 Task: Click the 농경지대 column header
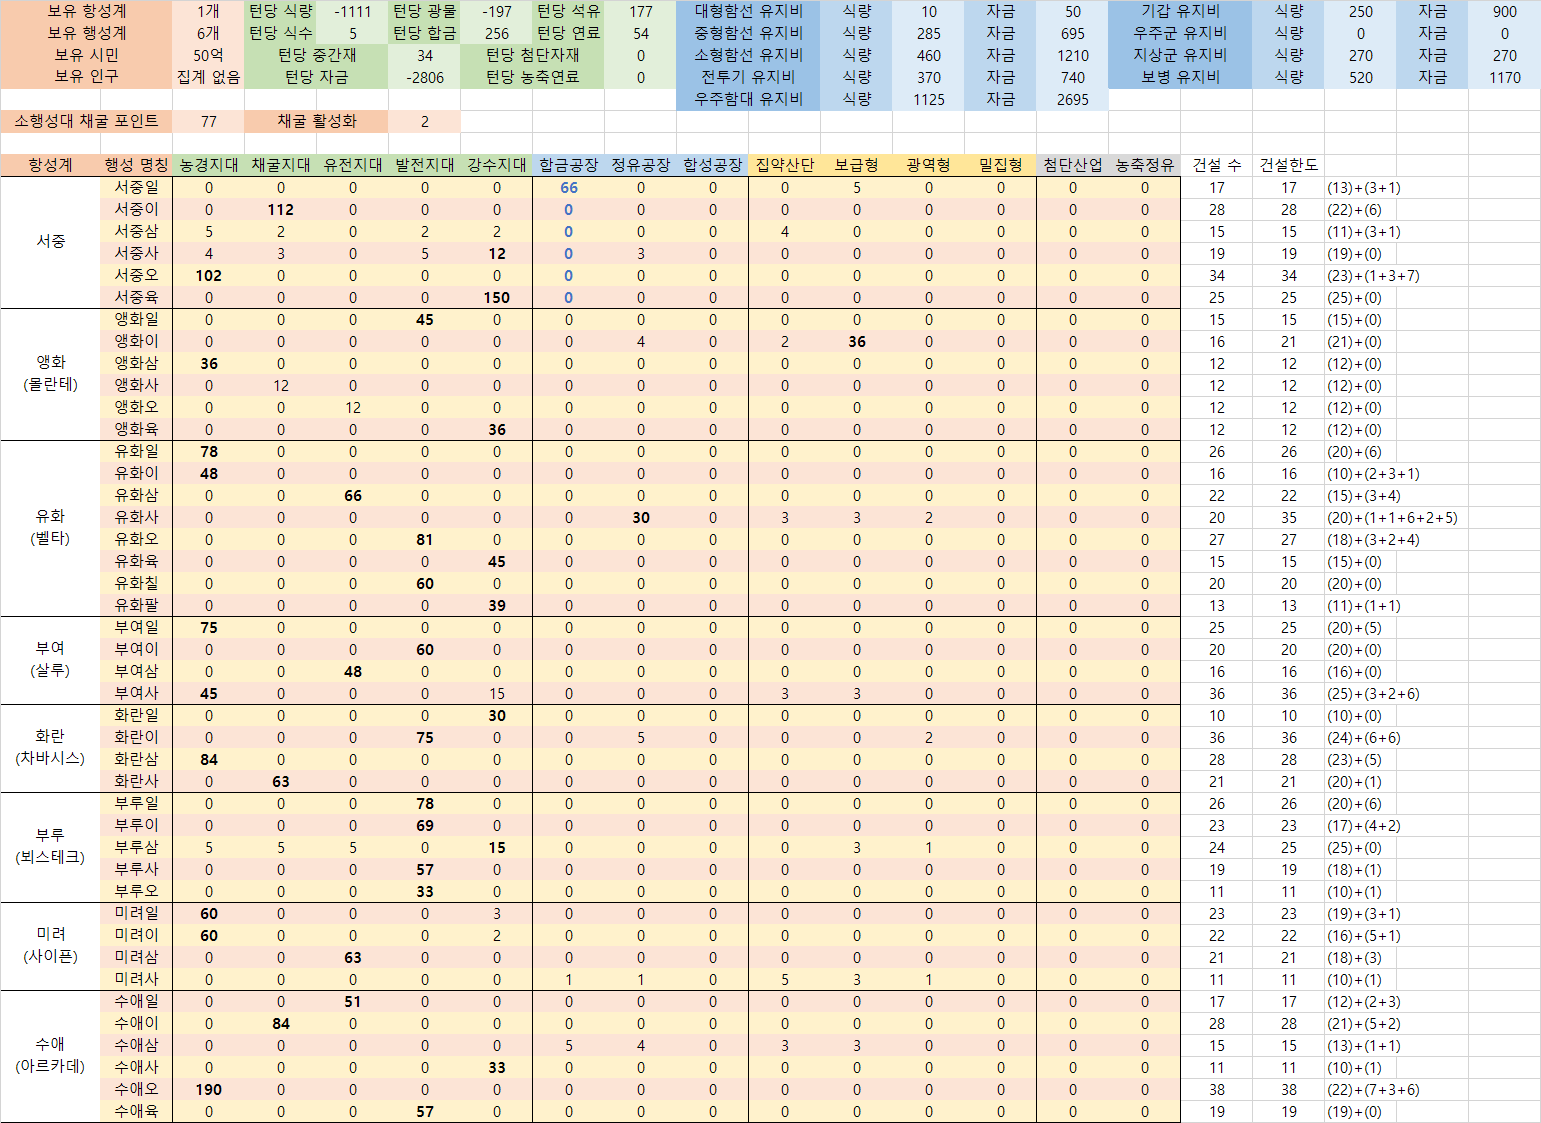pyautogui.click(x=208, y=165)
